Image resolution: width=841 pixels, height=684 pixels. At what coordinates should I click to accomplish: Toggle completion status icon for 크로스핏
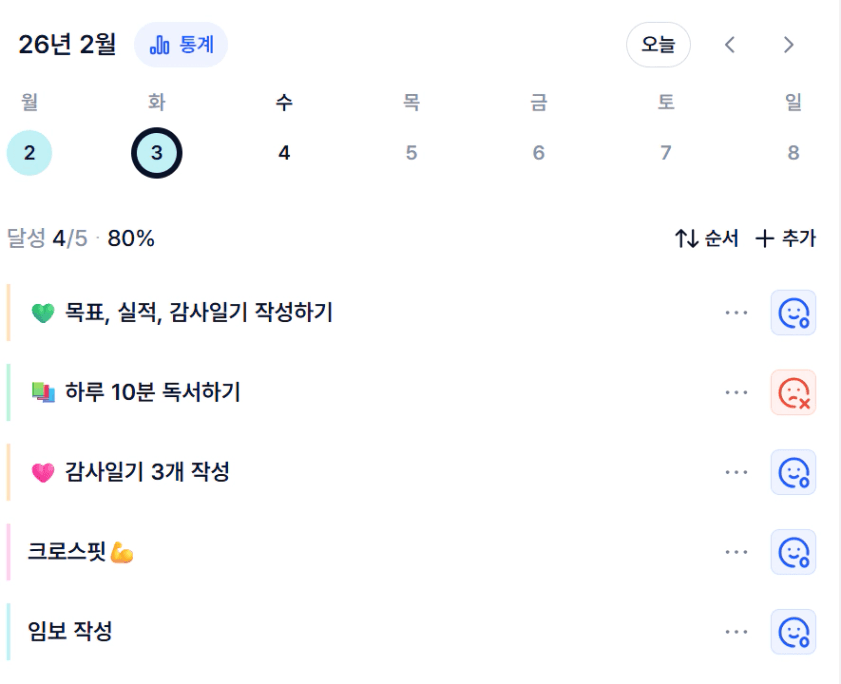[x=793, y=552]
